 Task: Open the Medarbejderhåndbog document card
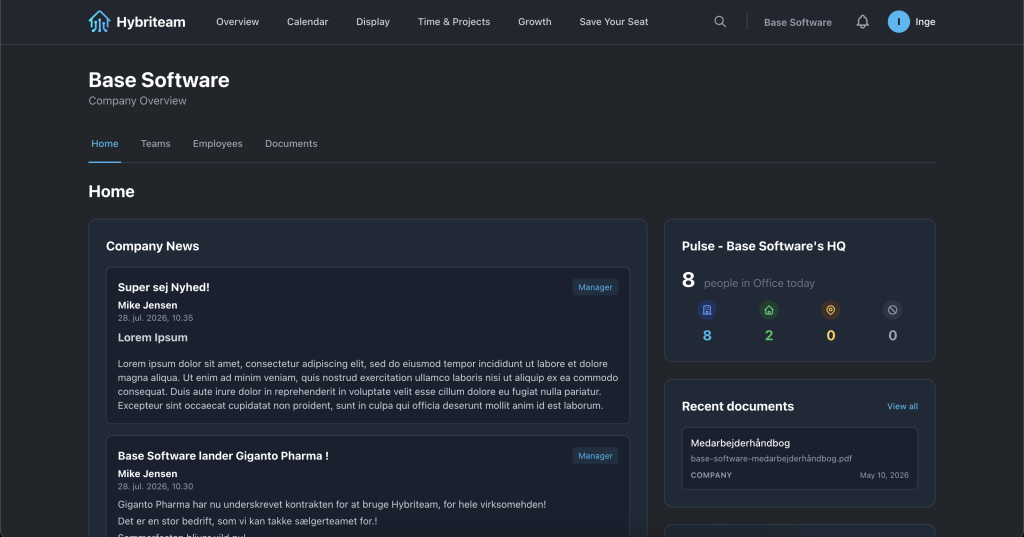tap(799, 459)
